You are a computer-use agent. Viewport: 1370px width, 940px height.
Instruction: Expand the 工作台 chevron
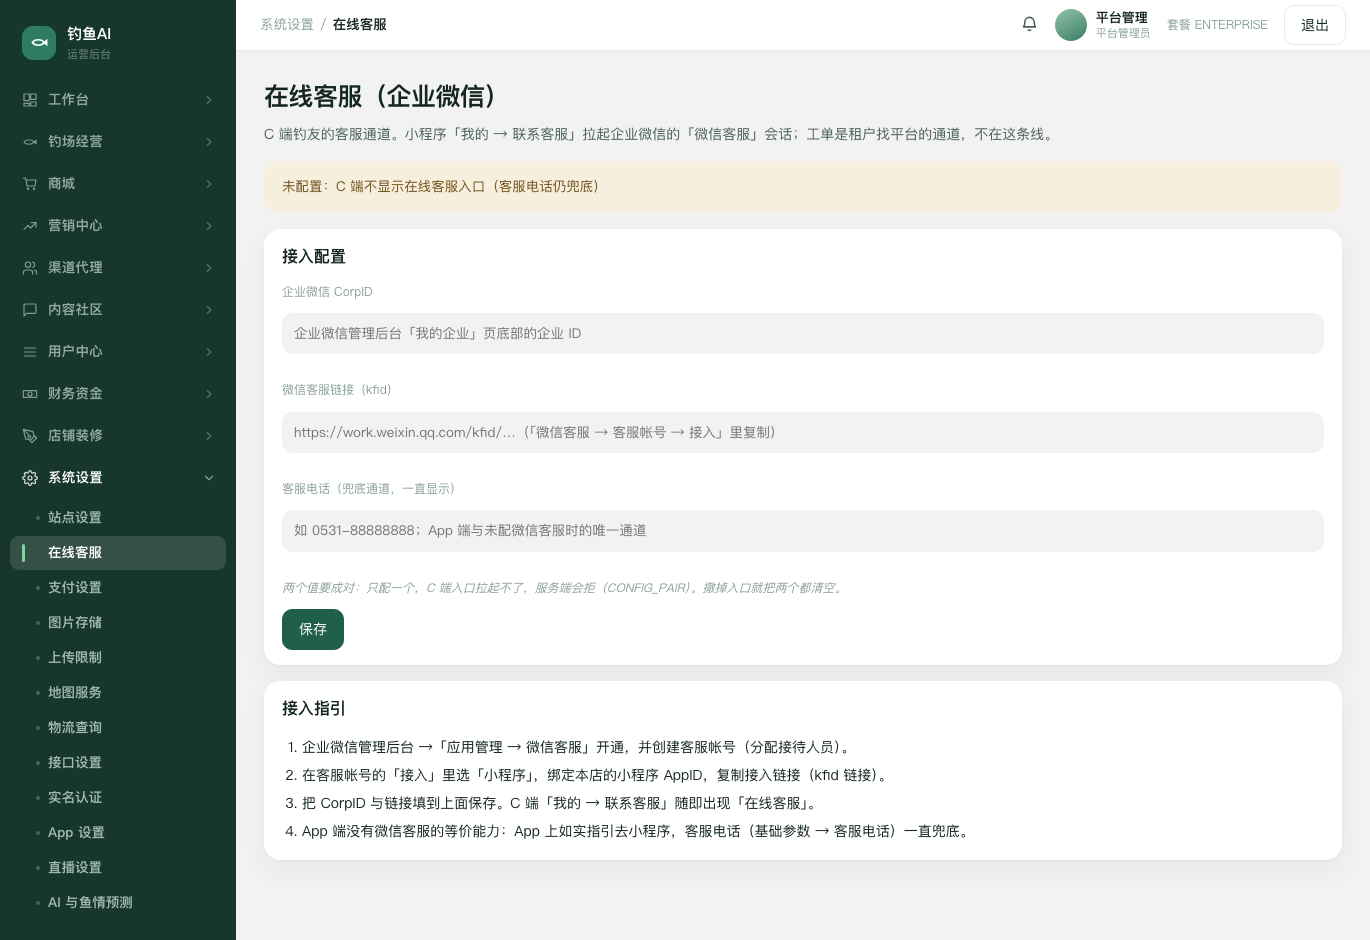(209, 100)
